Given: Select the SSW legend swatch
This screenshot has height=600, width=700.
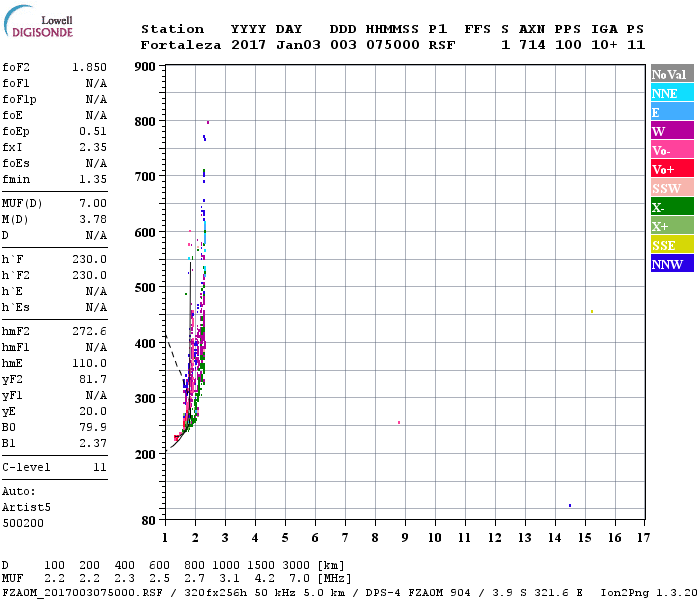Looking at the screenshot, I should coord(672,188).
